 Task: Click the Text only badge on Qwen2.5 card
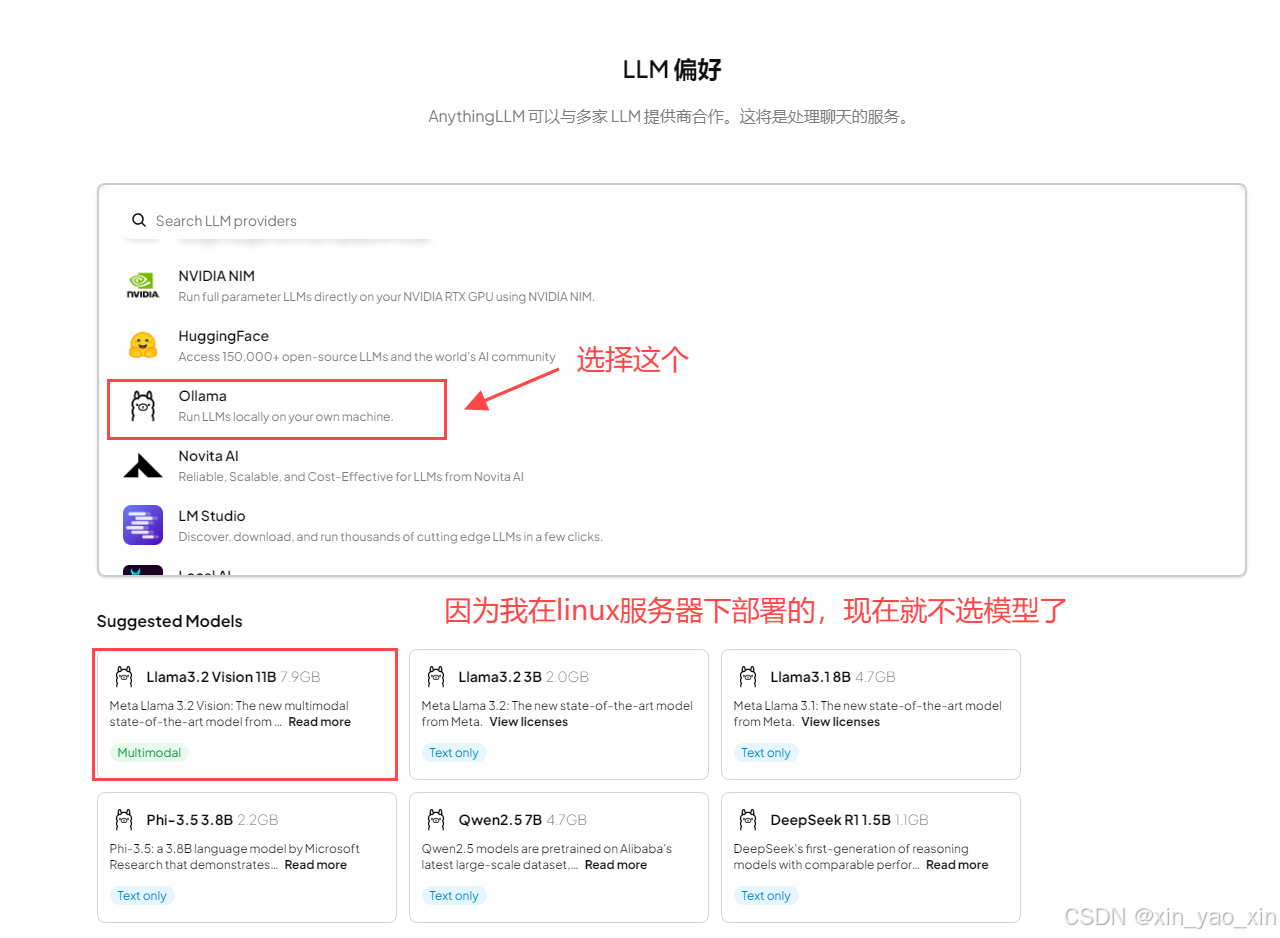tap(454, 896)
